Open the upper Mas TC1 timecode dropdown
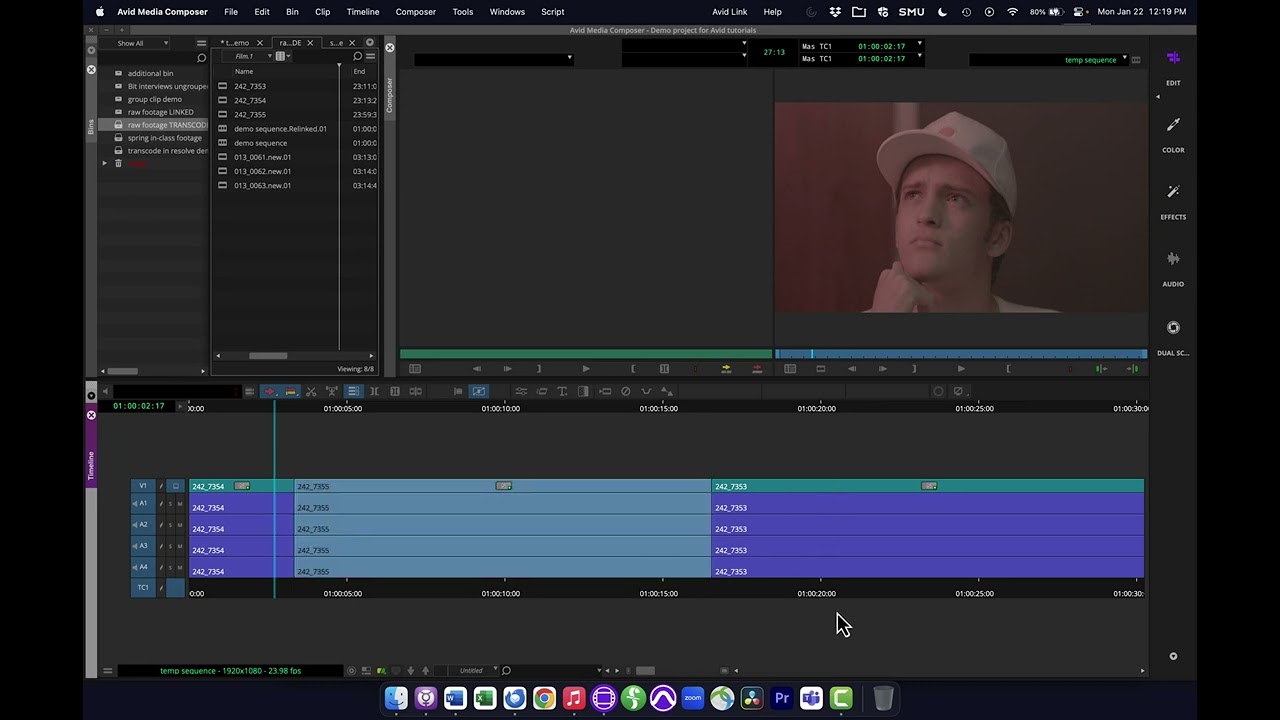This screenshot has width=1280, height=720. tap(919, 45)
